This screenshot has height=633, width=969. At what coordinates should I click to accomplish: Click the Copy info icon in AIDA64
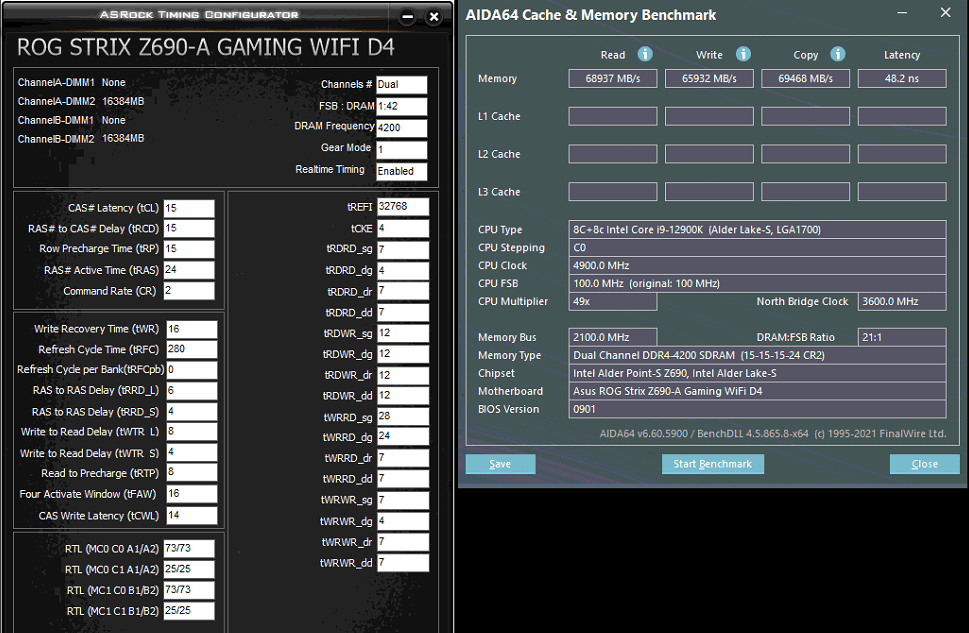coord(837,54)
